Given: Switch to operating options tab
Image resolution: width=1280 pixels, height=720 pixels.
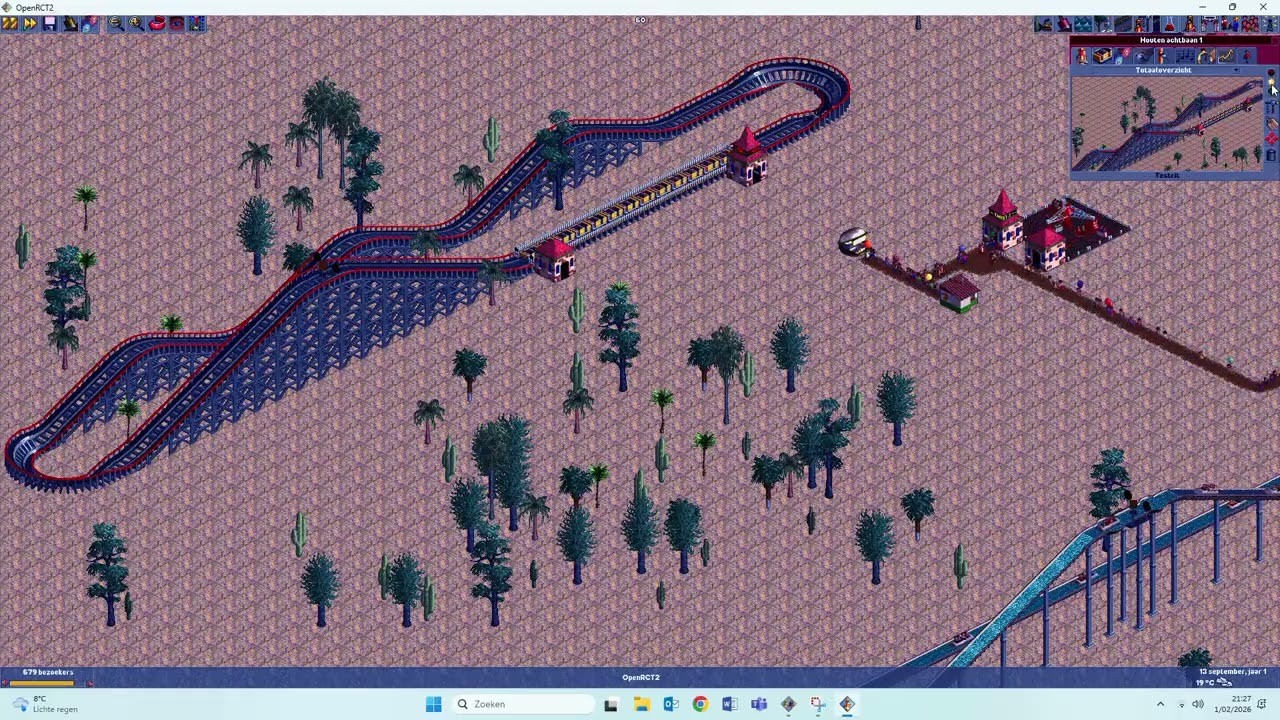Looking at the screenshot, I should point(1123,55).
